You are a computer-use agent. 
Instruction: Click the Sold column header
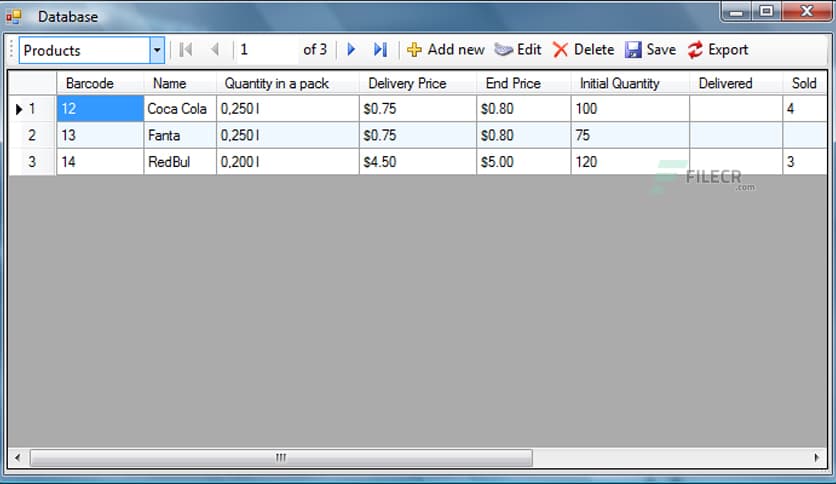805,83
